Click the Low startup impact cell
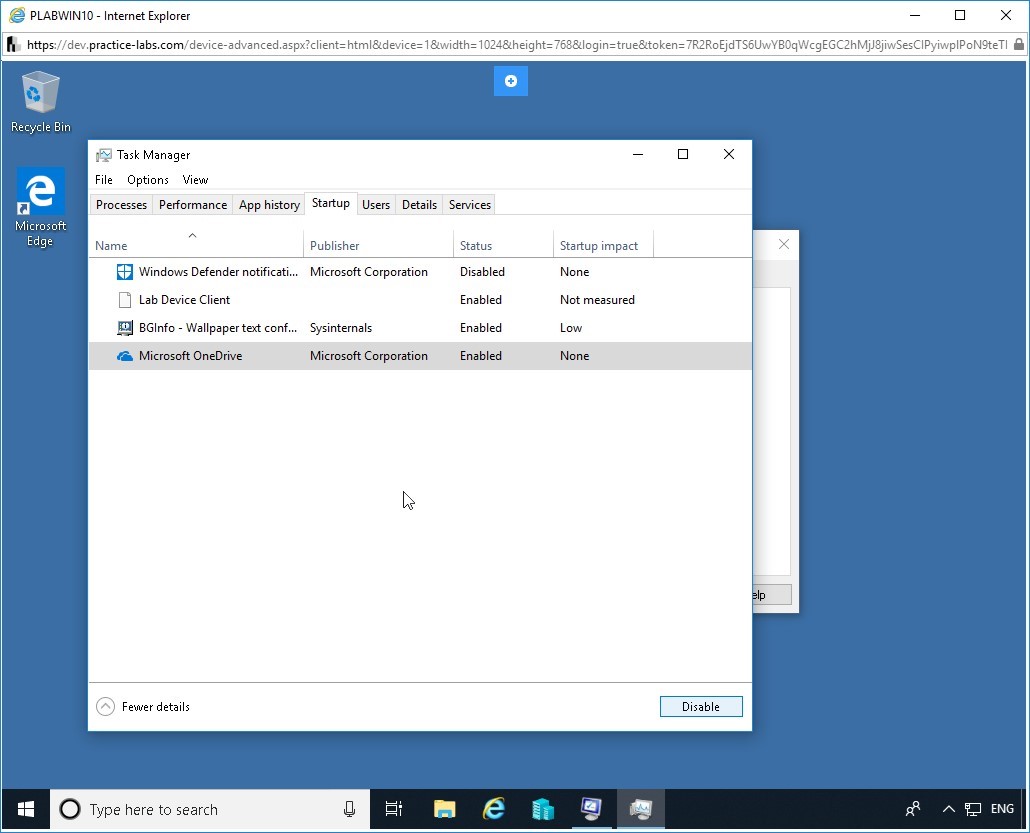Viewport: 1030px width, 833px height. (x=571, y=328)
